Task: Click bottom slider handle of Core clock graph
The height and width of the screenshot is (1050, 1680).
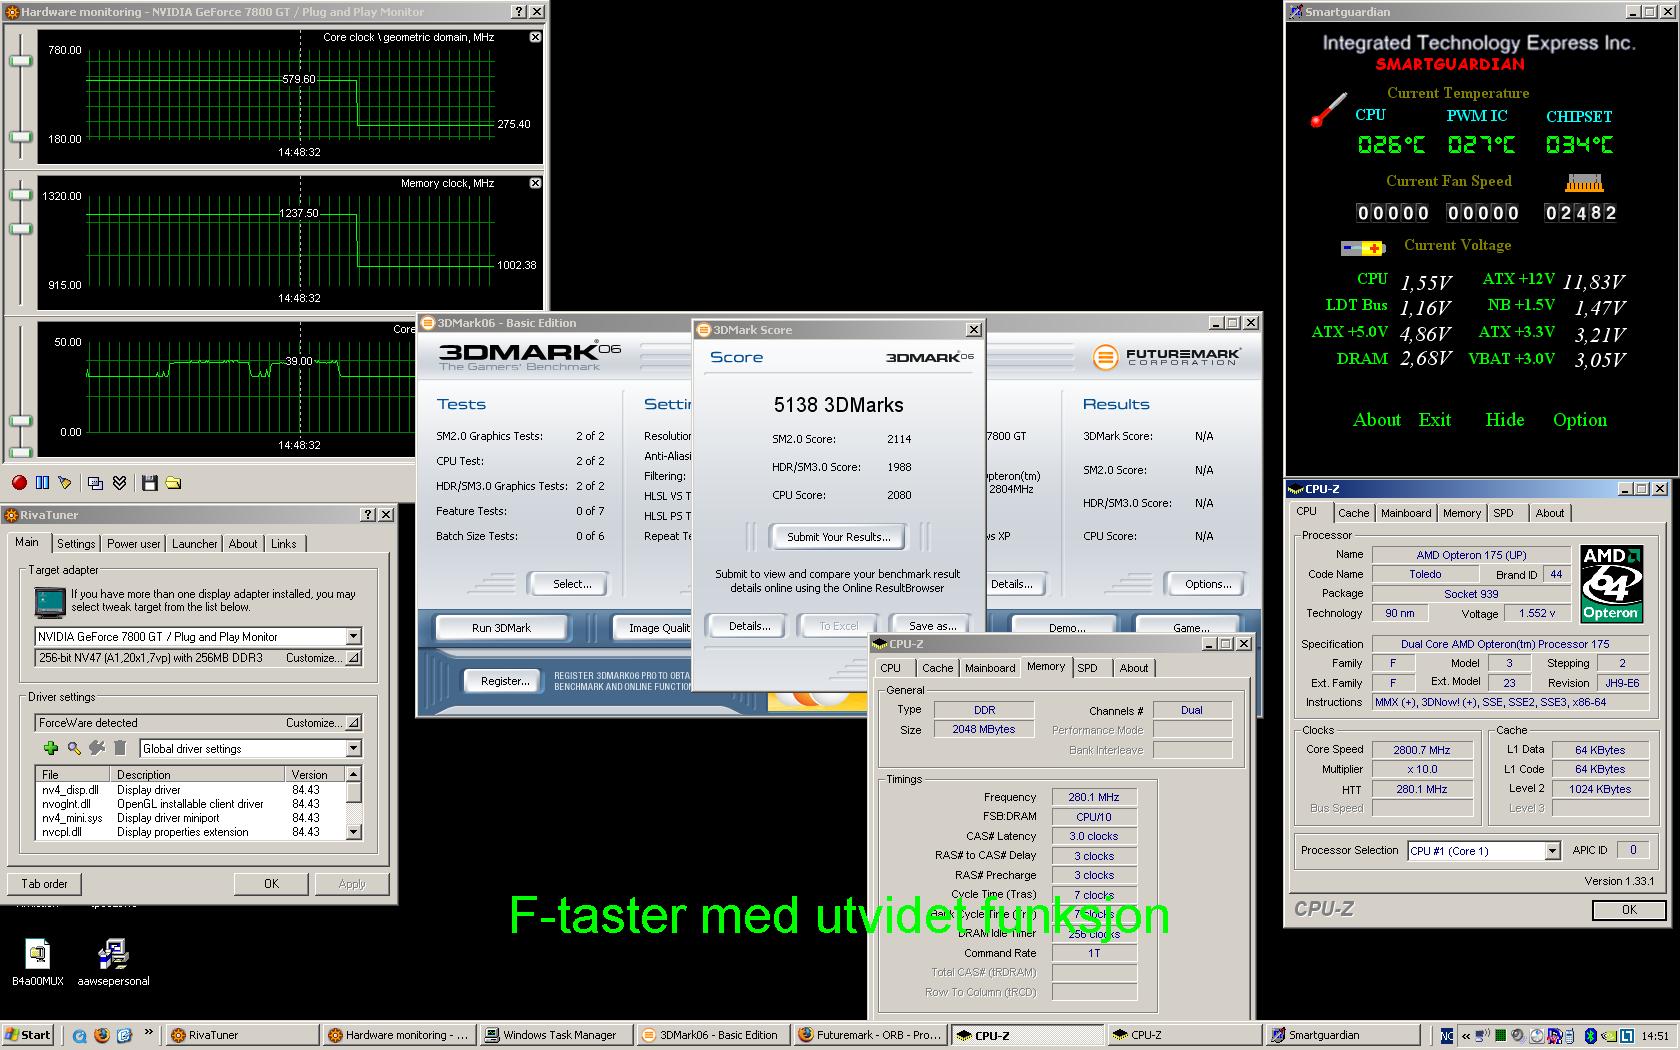Action: pos(20,136)
